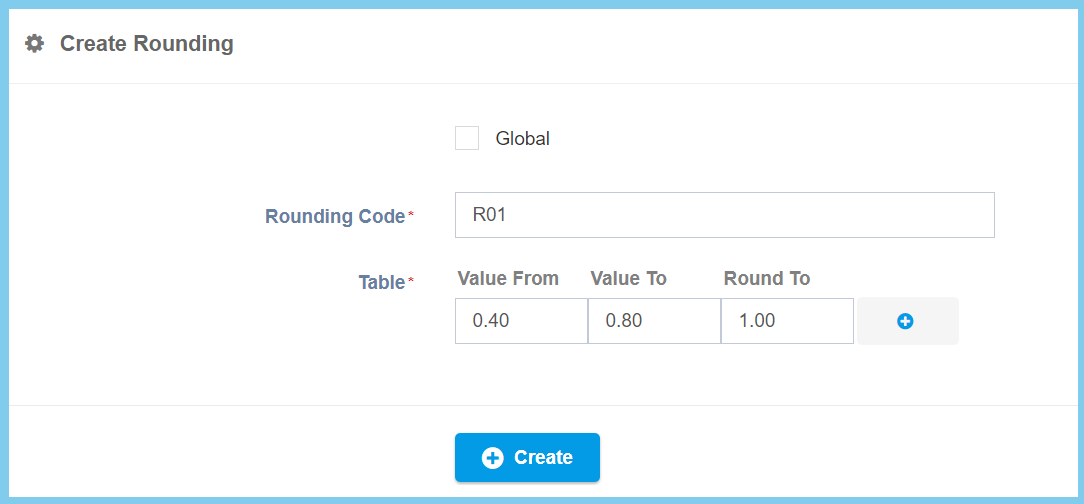This screenshot has height=504, width=1084.
Task: Click the Round To field showing 1.00
Action: tap(787, 321)
